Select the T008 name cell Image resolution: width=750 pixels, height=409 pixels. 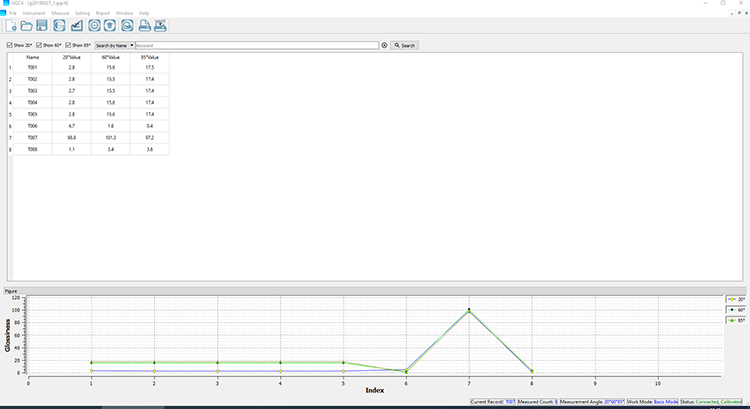[33, 149]
